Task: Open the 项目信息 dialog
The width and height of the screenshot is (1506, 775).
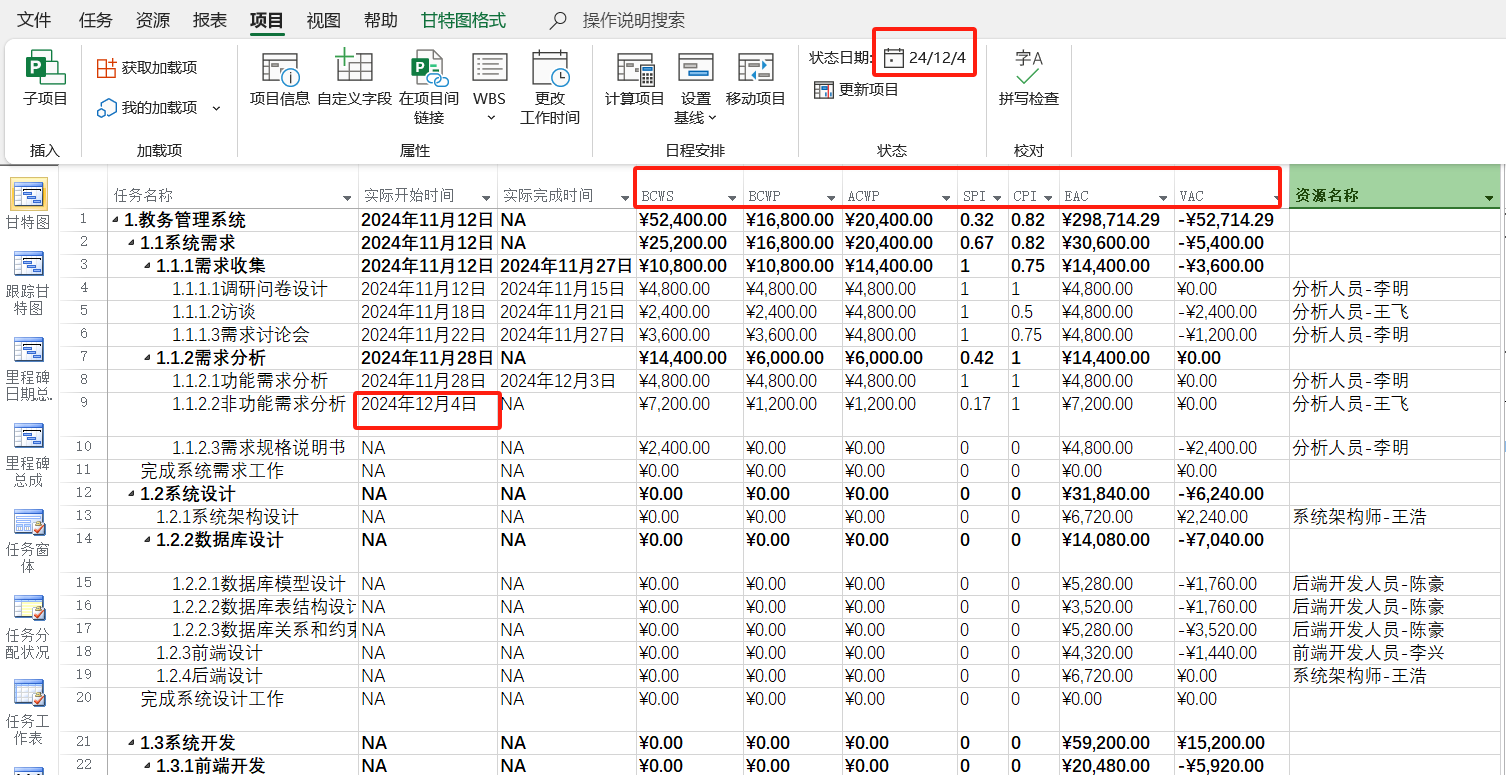Action: pyautogui.click(x=280, y=78)
